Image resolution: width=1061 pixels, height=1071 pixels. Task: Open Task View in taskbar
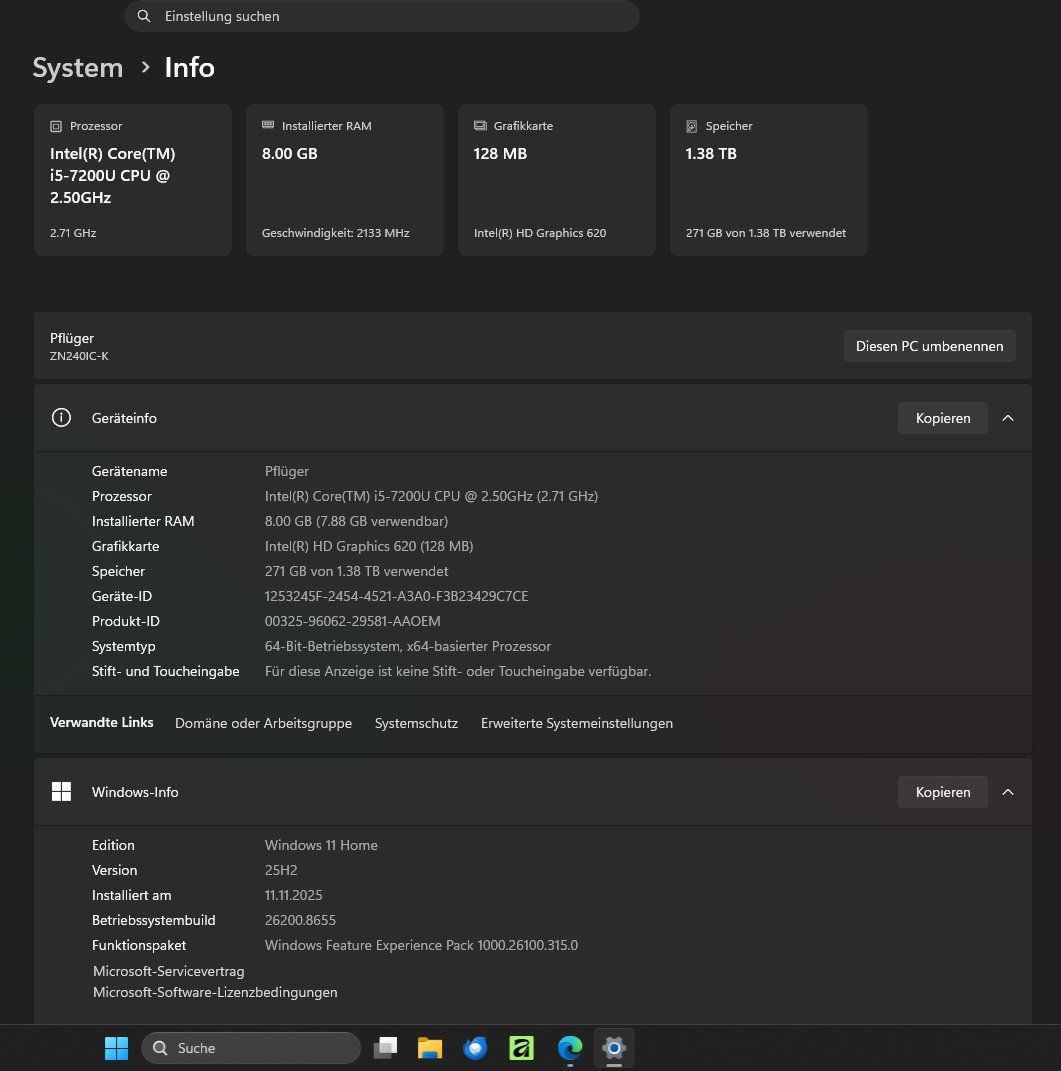coord(385,1048)
